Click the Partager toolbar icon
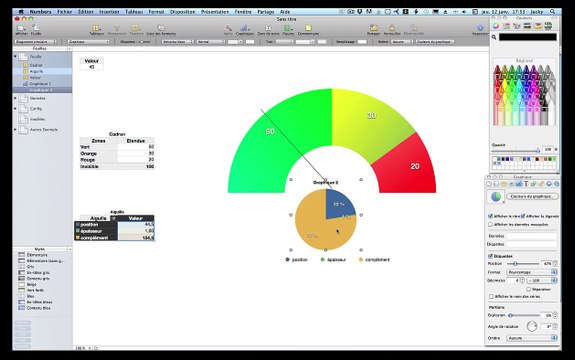This screenshot has height=360, width=575. pos(373,30)
